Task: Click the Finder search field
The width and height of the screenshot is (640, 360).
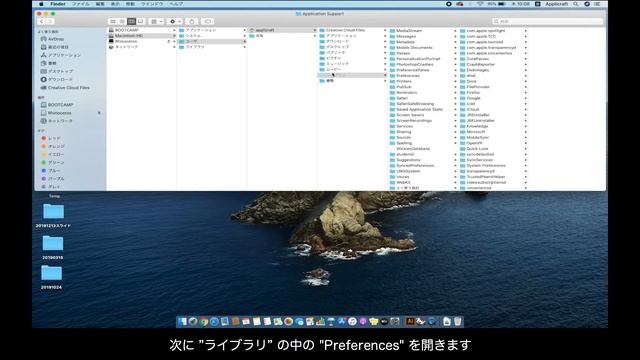Action: tap(547, 21)
